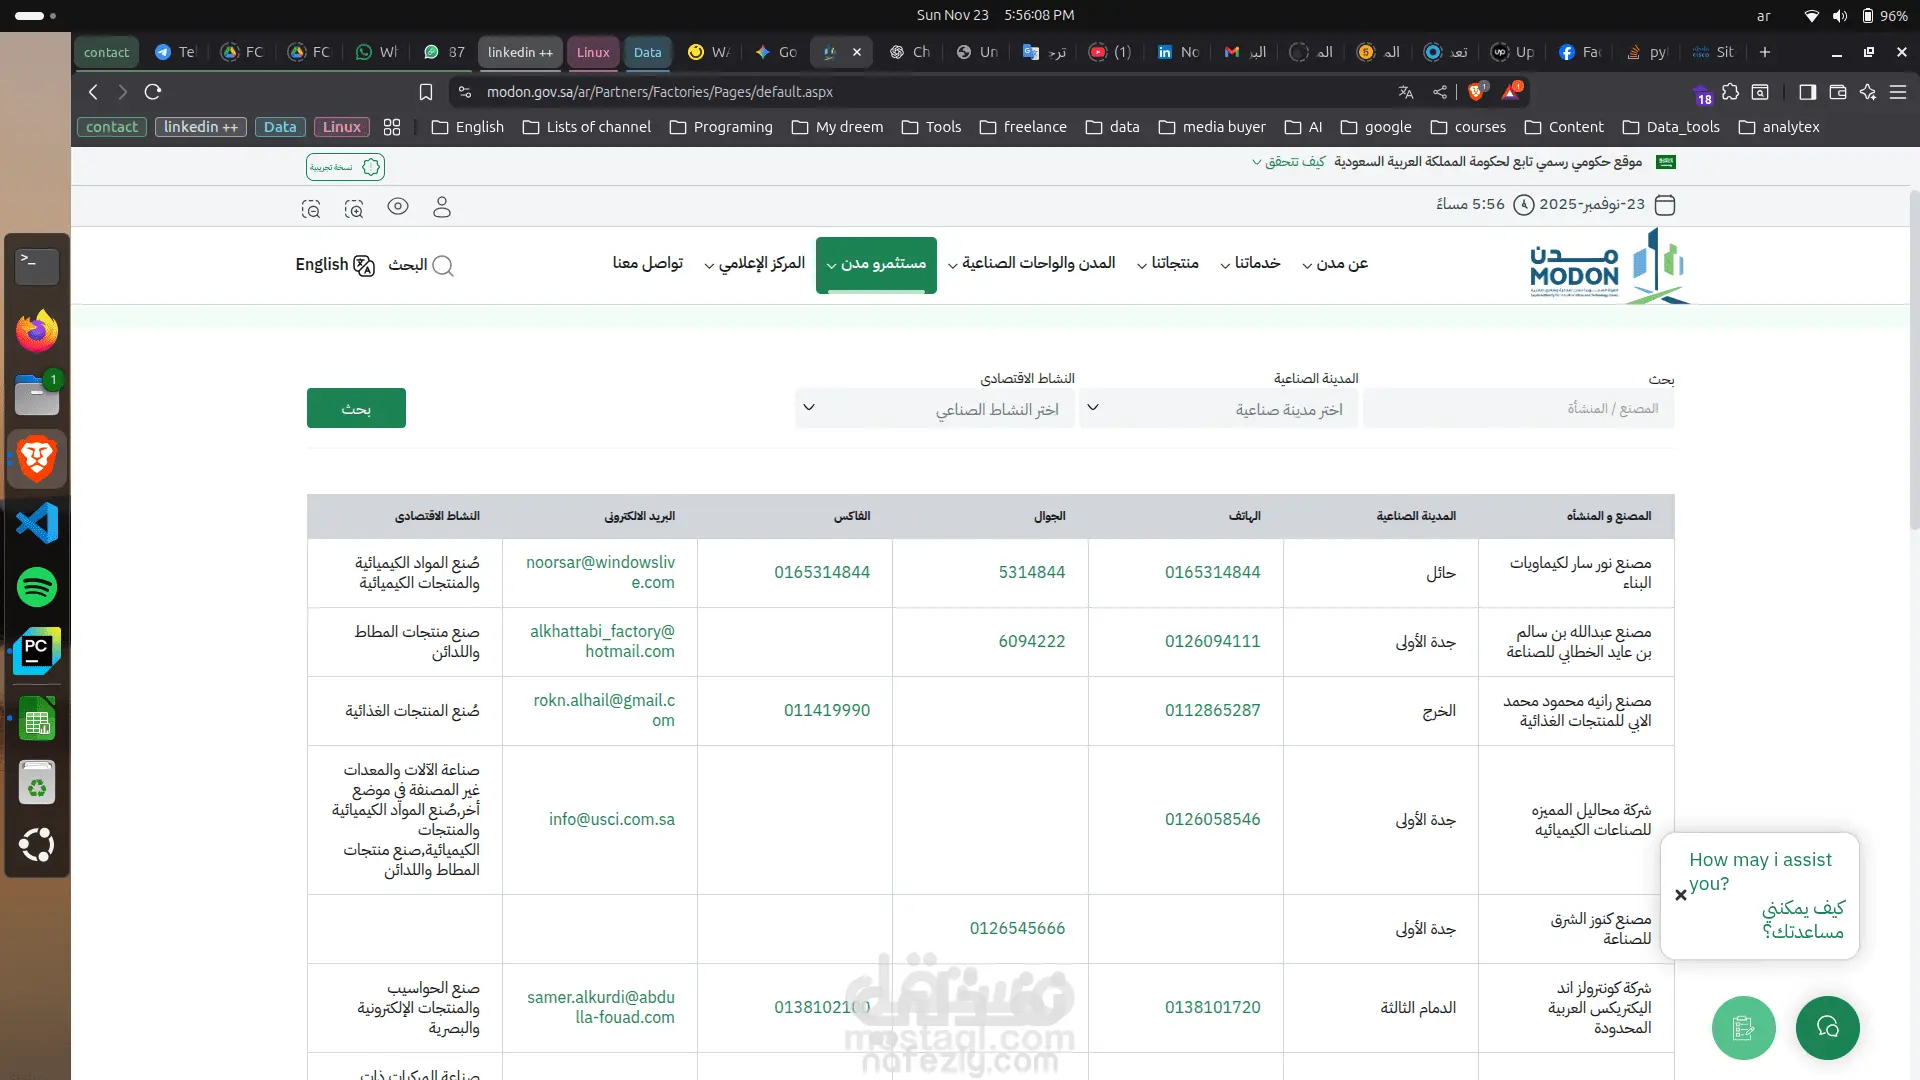Screen dimensions: 1920x1080
Task: Open Leo AI sparkle icon
Action: point(1868,92)
